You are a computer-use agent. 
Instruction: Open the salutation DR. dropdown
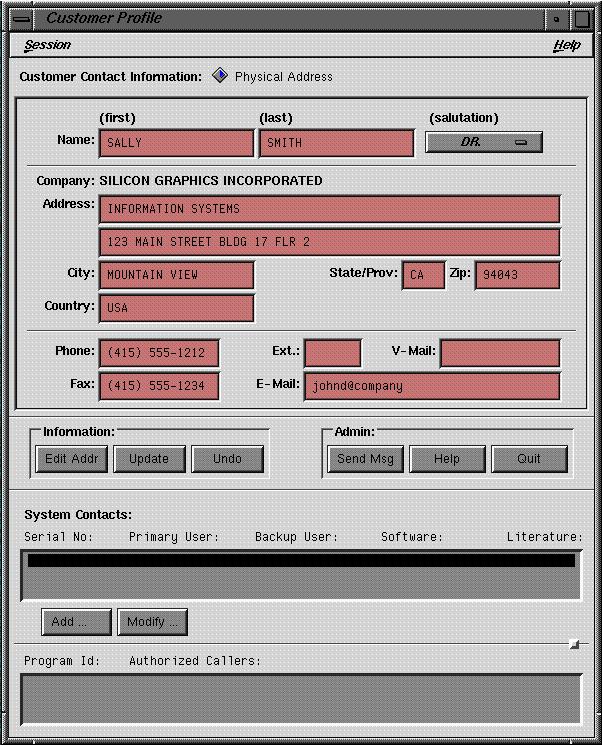coord(484,142)
